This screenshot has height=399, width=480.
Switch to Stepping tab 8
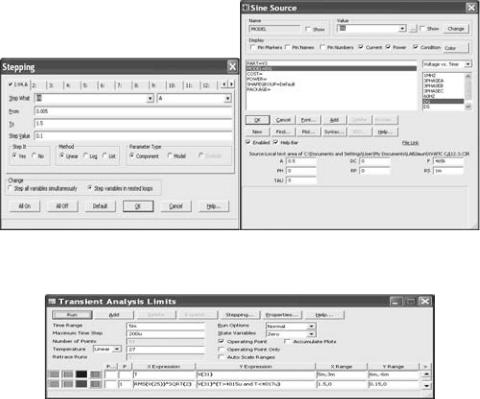click(x=140, y=85)
